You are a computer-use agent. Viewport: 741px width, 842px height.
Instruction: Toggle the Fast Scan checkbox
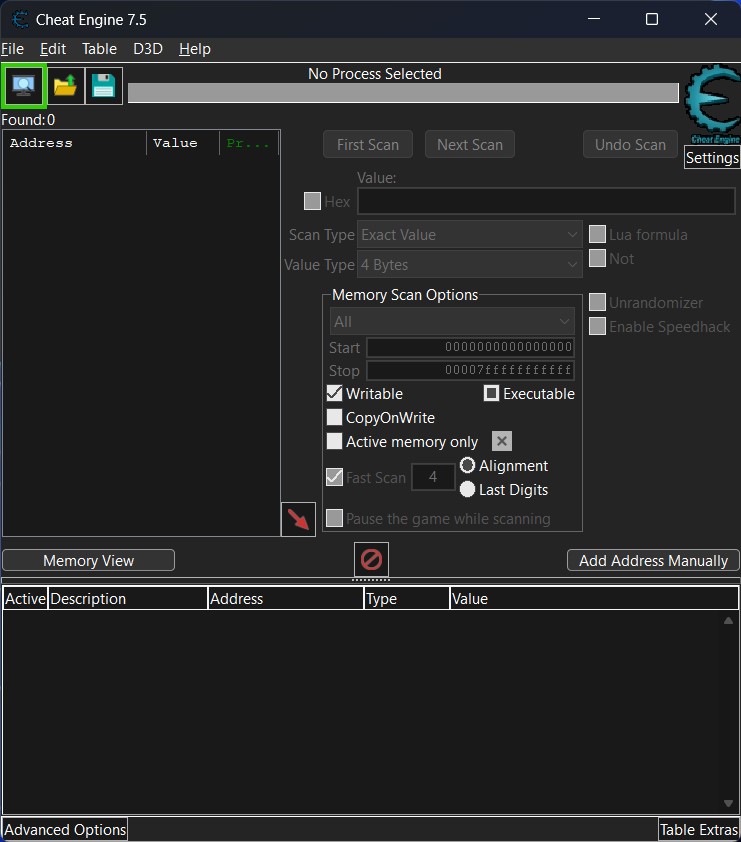[x=335, y=477]
